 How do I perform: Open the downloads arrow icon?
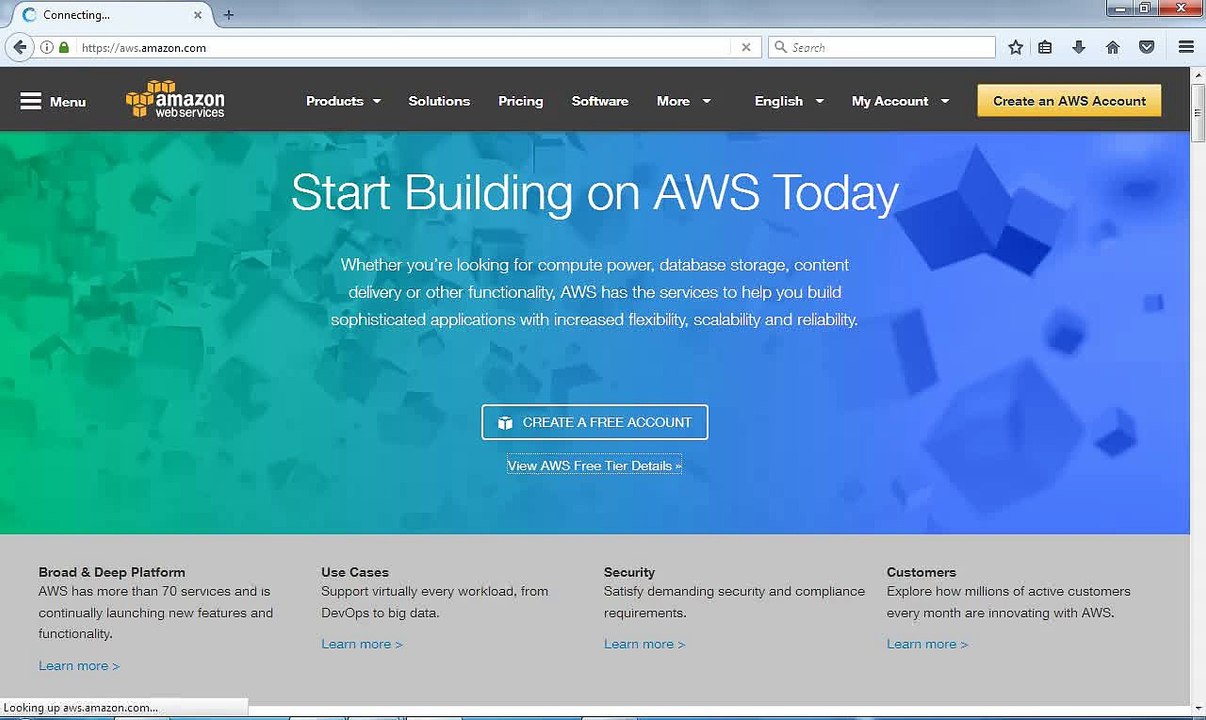1078,47
